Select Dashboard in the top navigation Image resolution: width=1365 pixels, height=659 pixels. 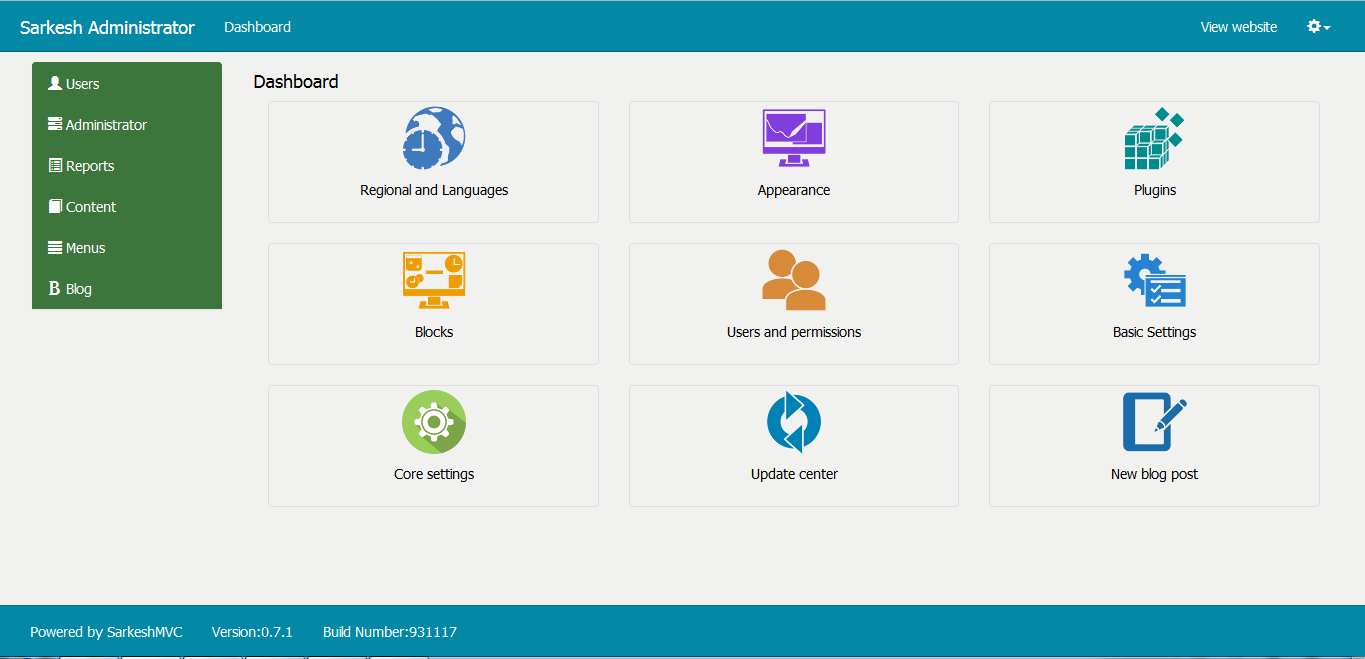[257, 27]
